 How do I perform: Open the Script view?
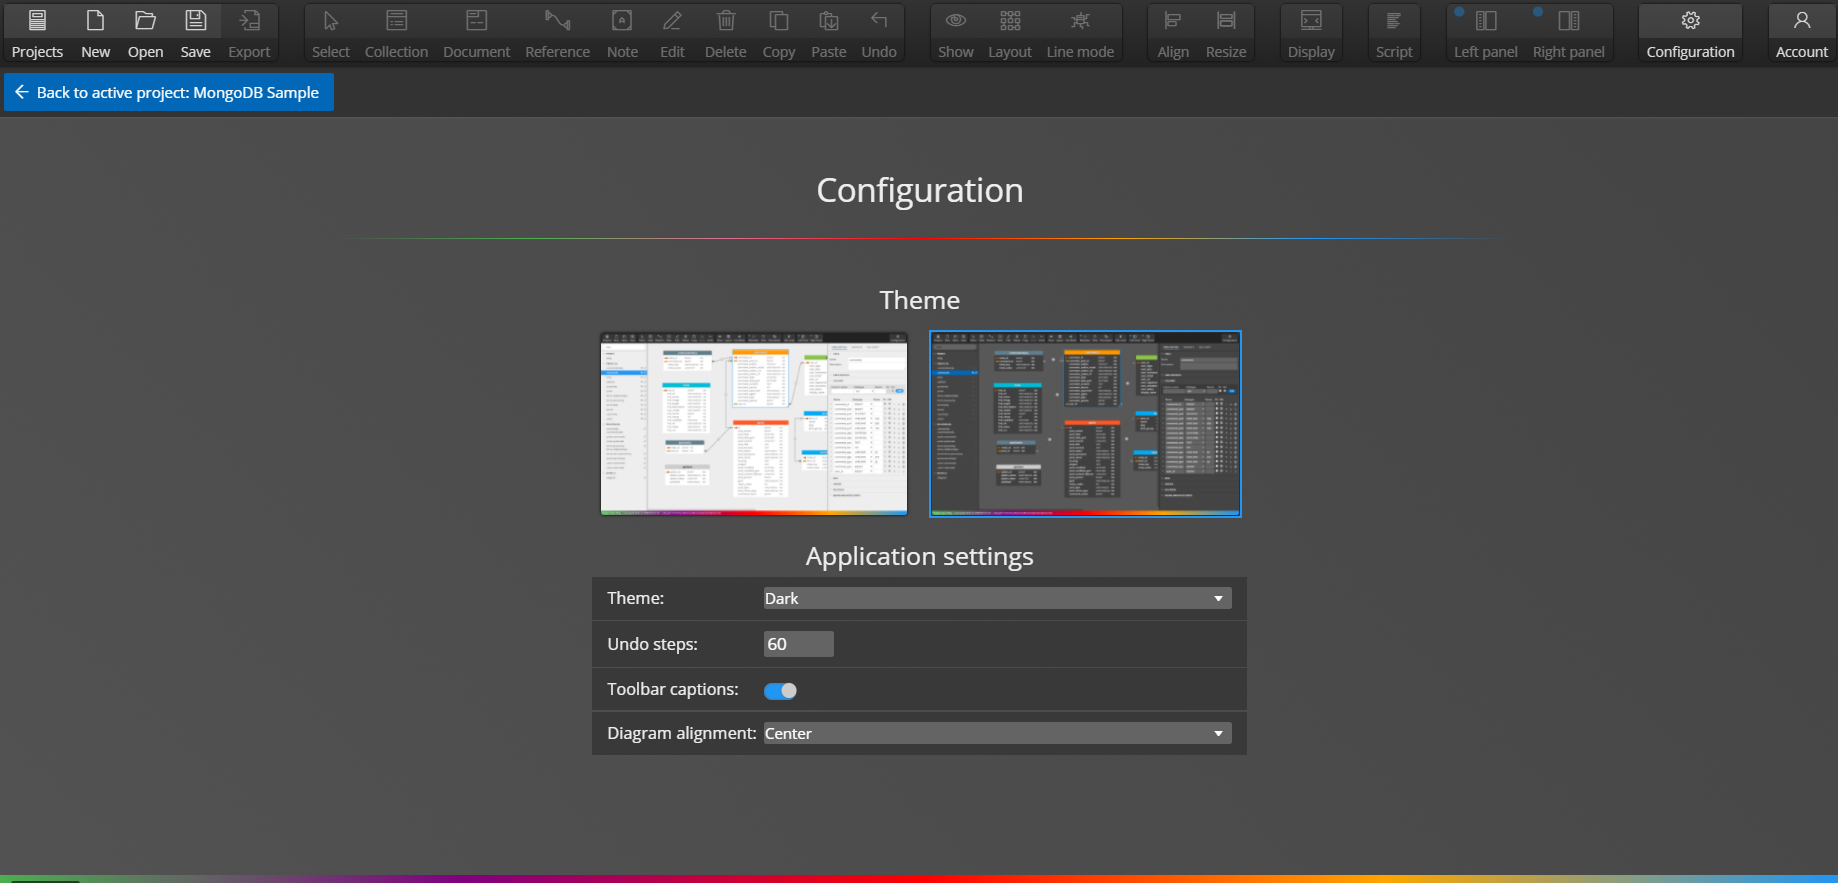pos(1394,34)
